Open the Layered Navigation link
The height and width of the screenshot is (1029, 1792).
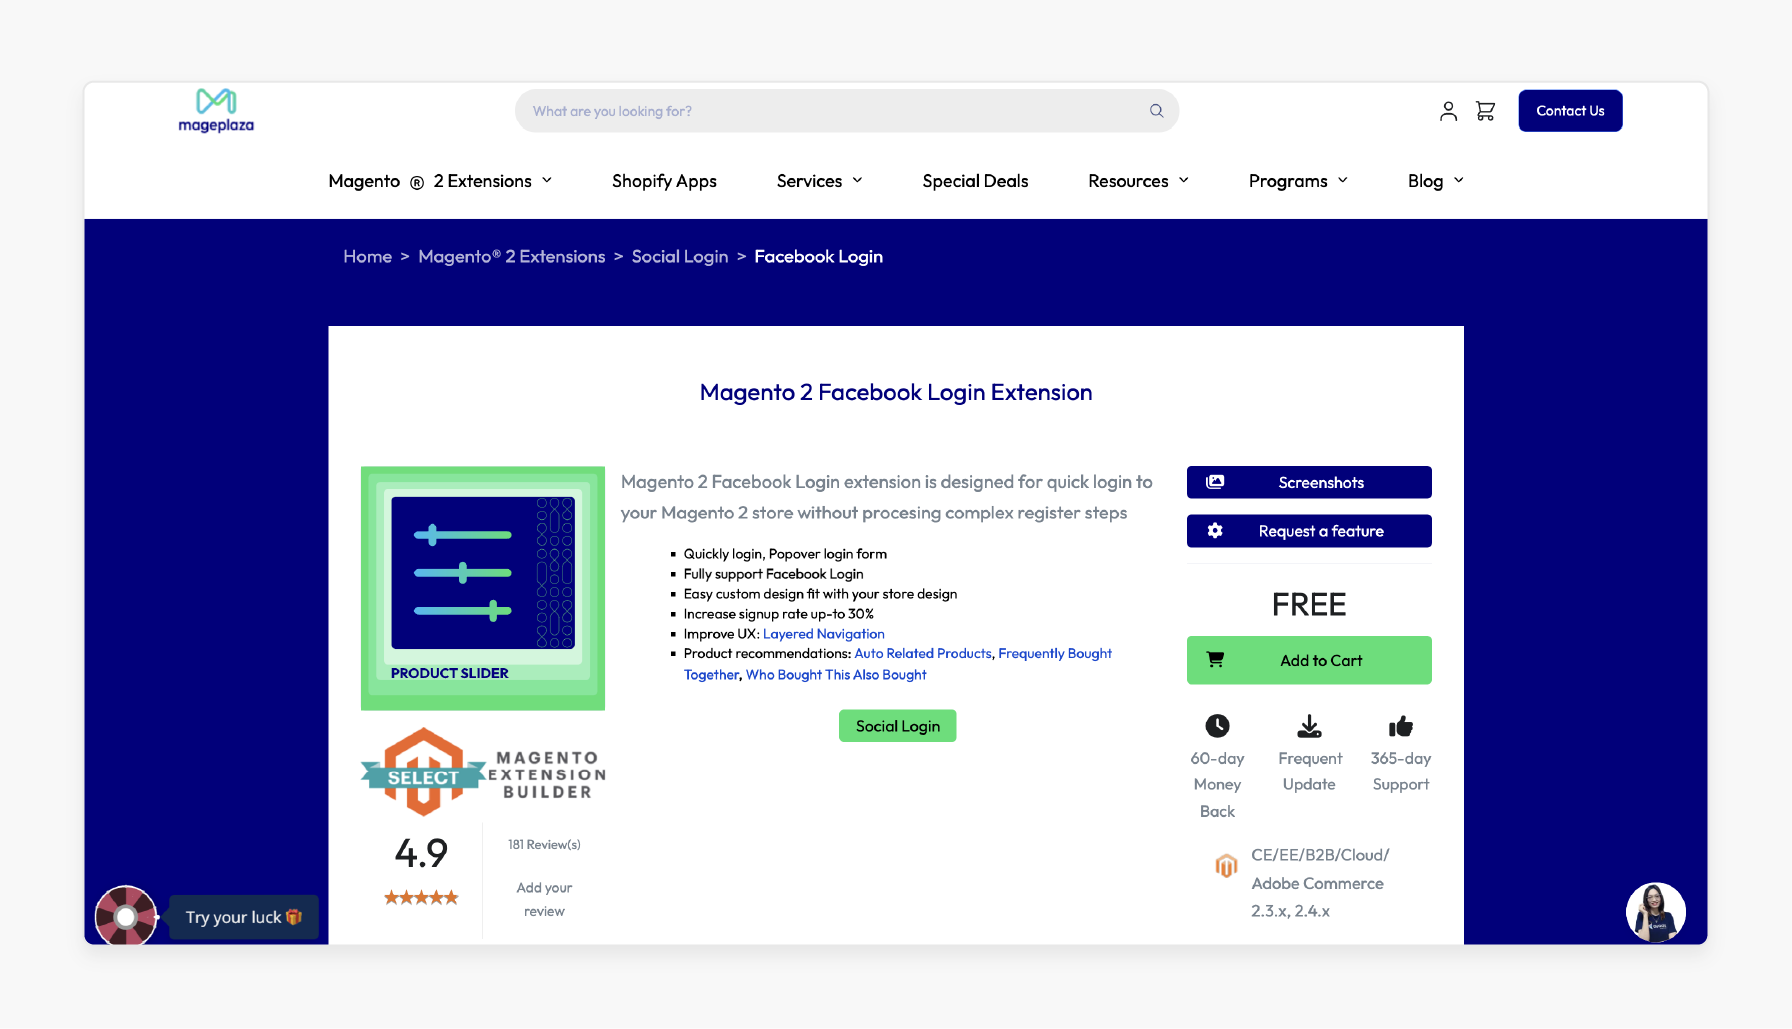coord(824,634)
